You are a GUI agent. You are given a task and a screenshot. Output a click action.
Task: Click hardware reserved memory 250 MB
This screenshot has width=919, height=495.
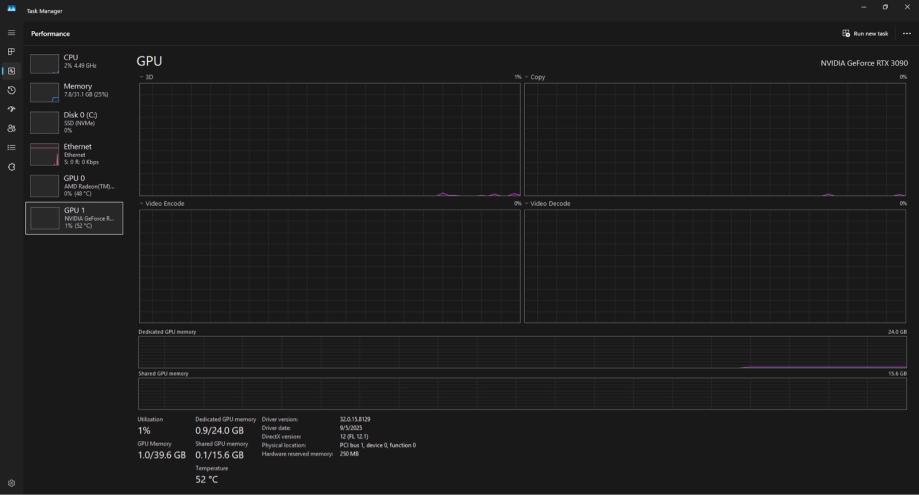pos(349,454)
